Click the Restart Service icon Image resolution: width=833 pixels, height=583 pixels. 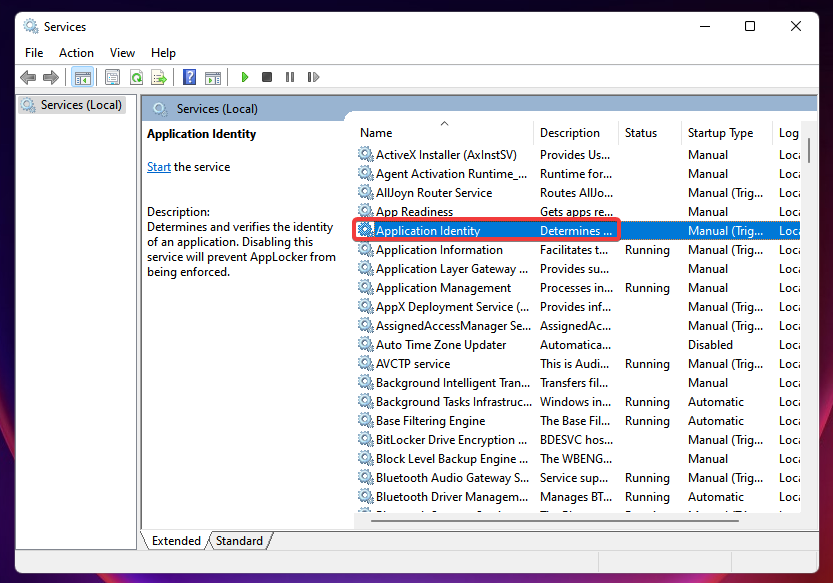tap(313, 78)
